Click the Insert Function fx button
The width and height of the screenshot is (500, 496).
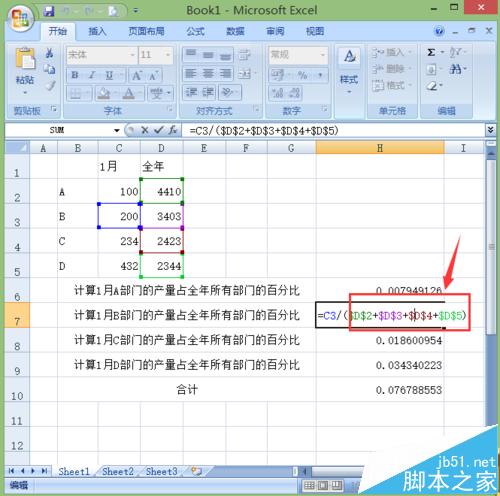point(173,130)
